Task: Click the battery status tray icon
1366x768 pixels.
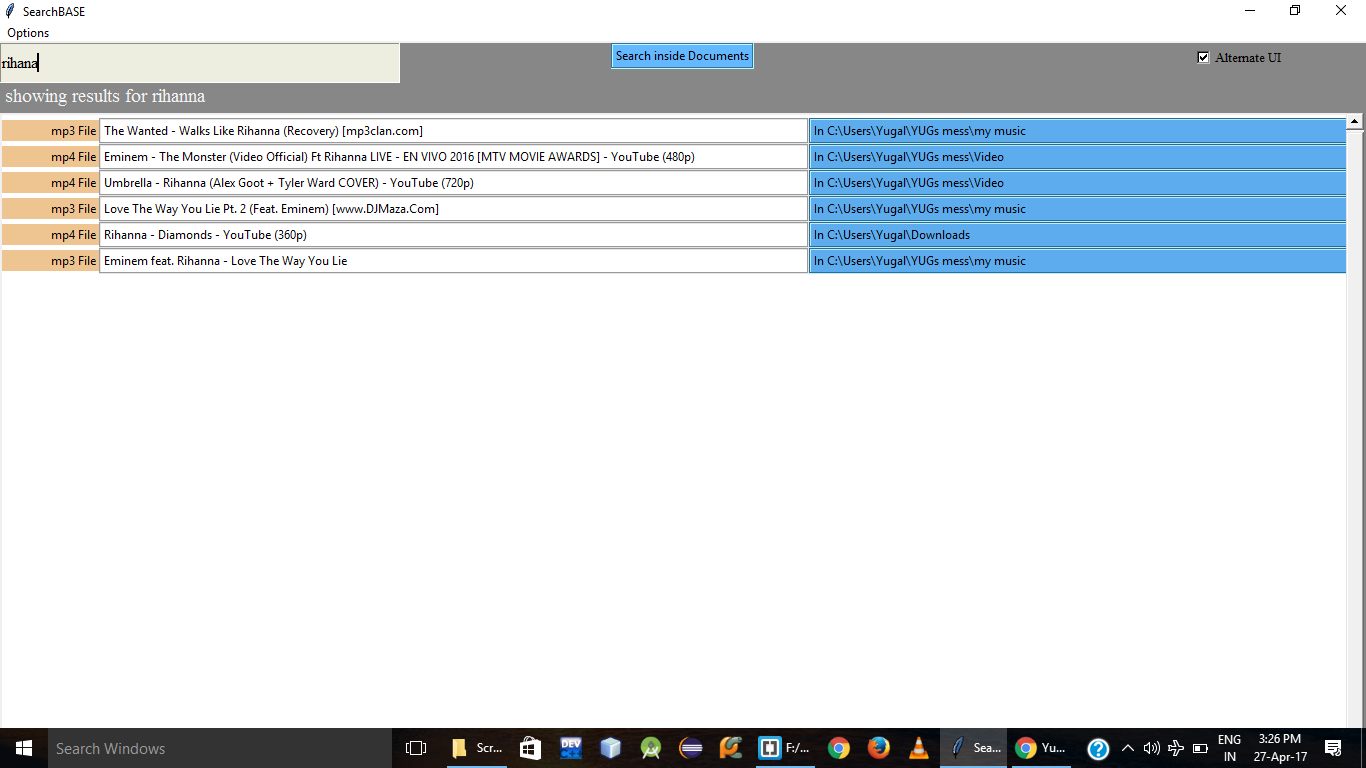Action: [x=1200, y=748]
